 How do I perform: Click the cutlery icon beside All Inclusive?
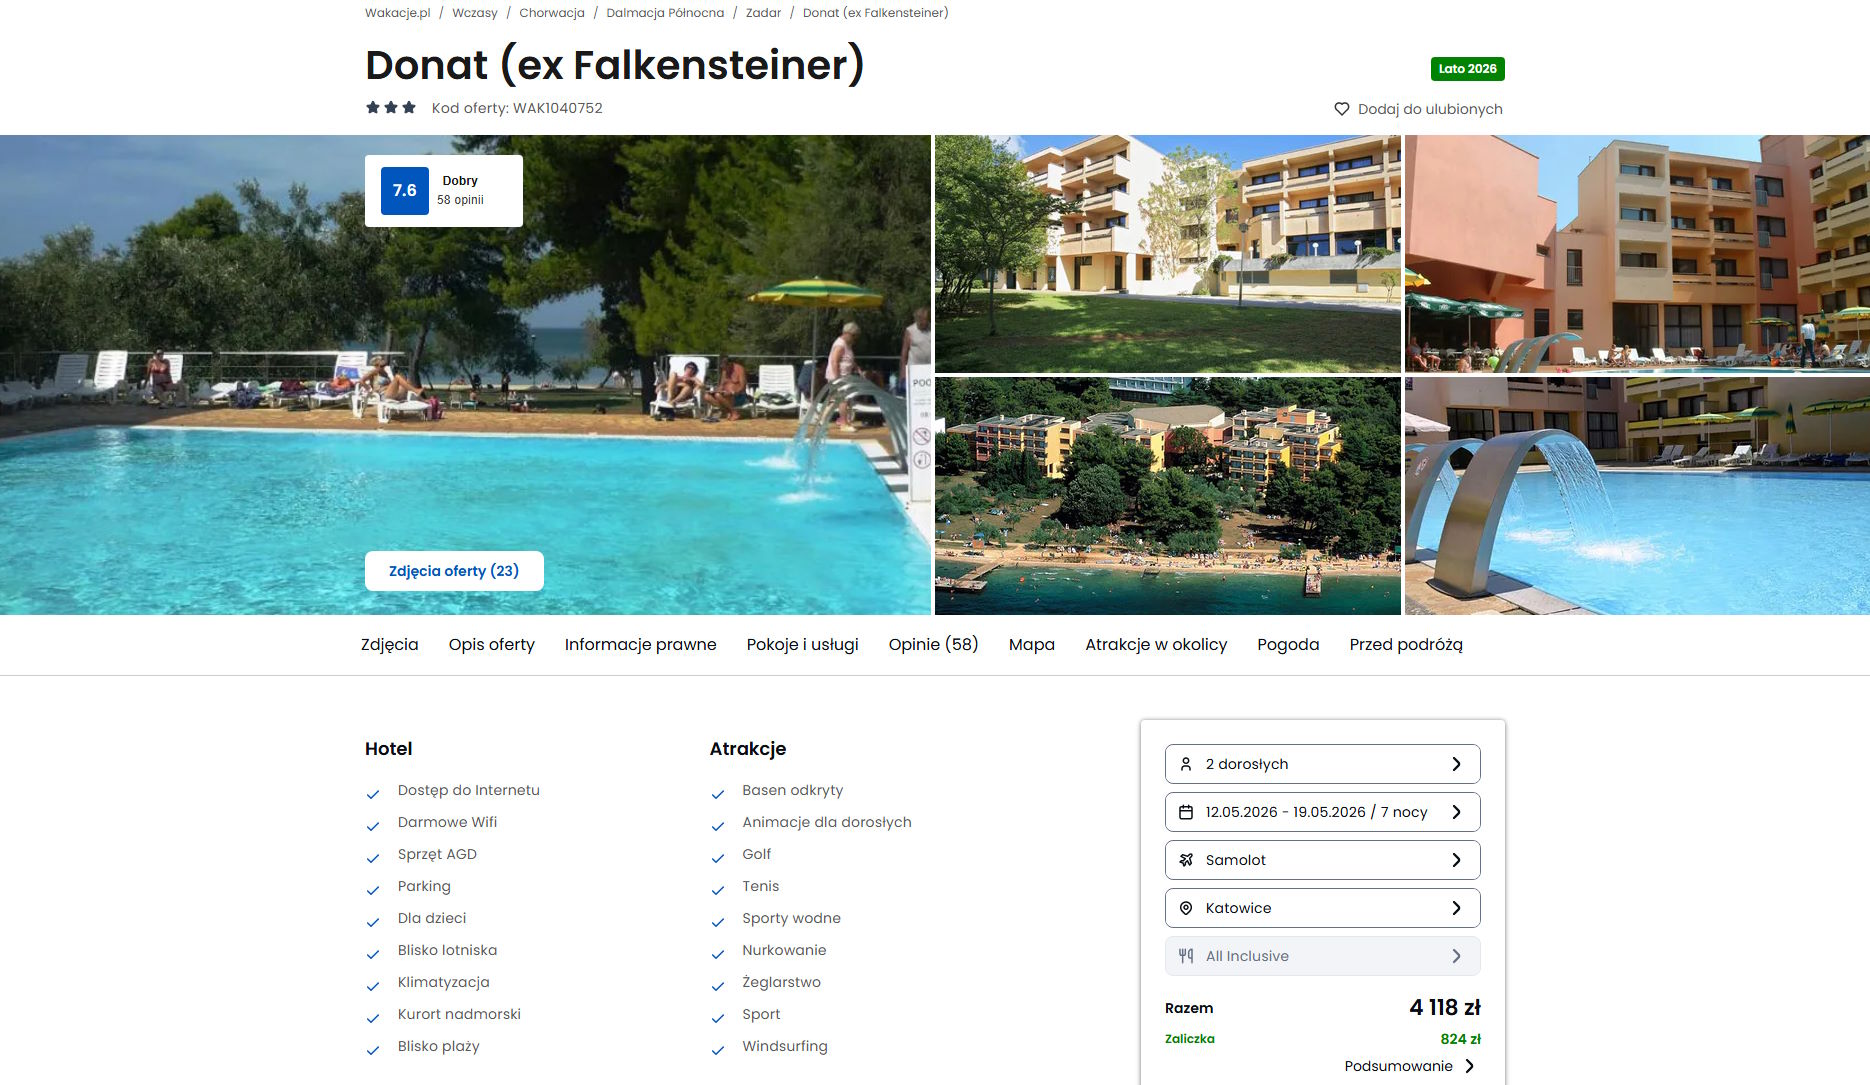coord(1186,956)
